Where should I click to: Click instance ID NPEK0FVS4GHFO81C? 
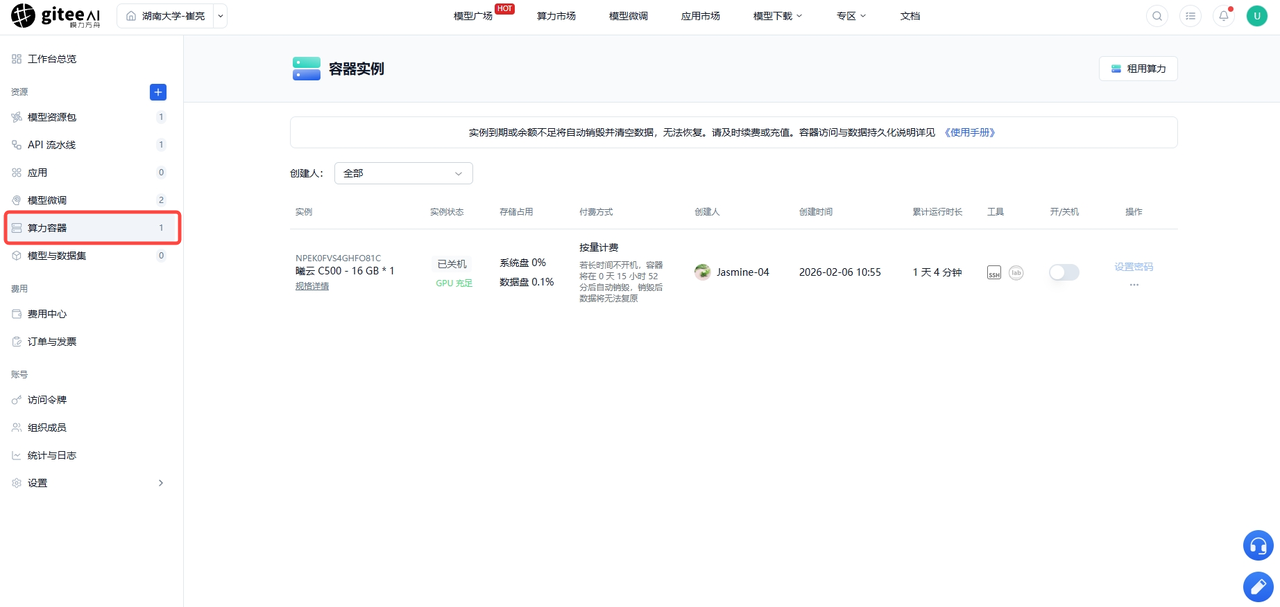coord(338,258)
